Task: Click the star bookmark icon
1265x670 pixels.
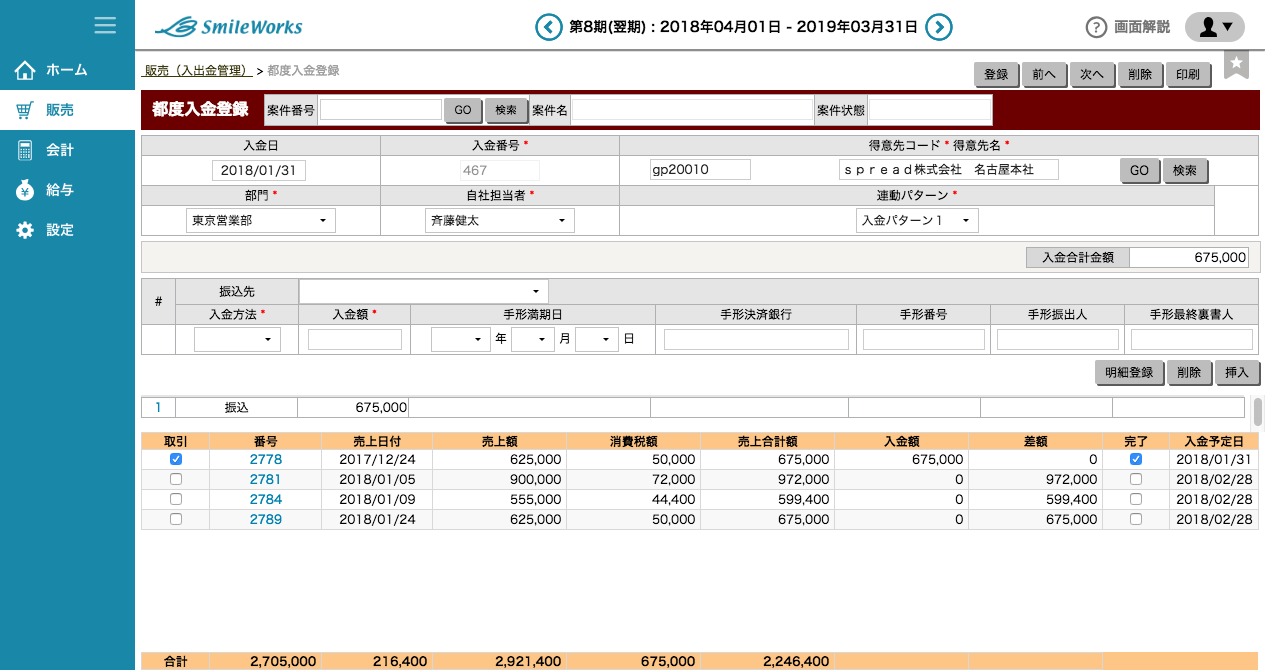Action: (1237, 64)
